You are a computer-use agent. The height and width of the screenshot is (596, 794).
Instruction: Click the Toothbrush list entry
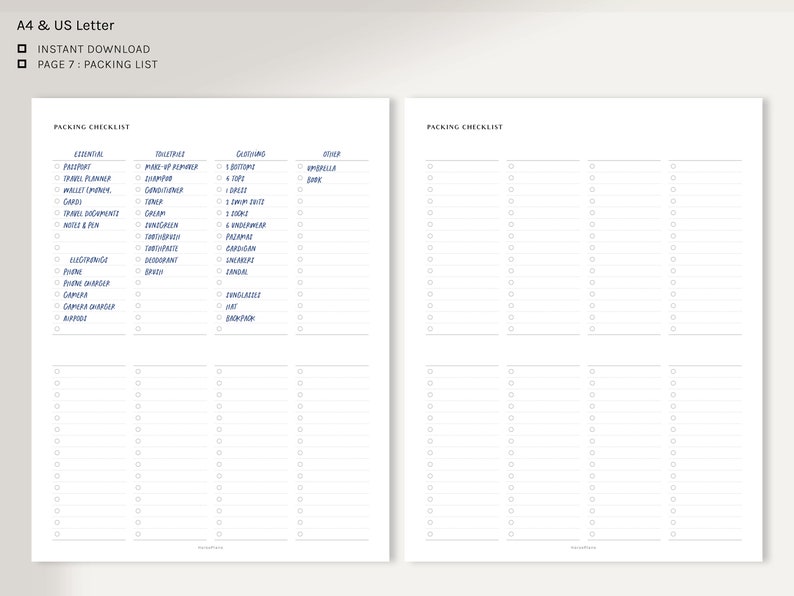pyautogui.click(x=162, y=236)
